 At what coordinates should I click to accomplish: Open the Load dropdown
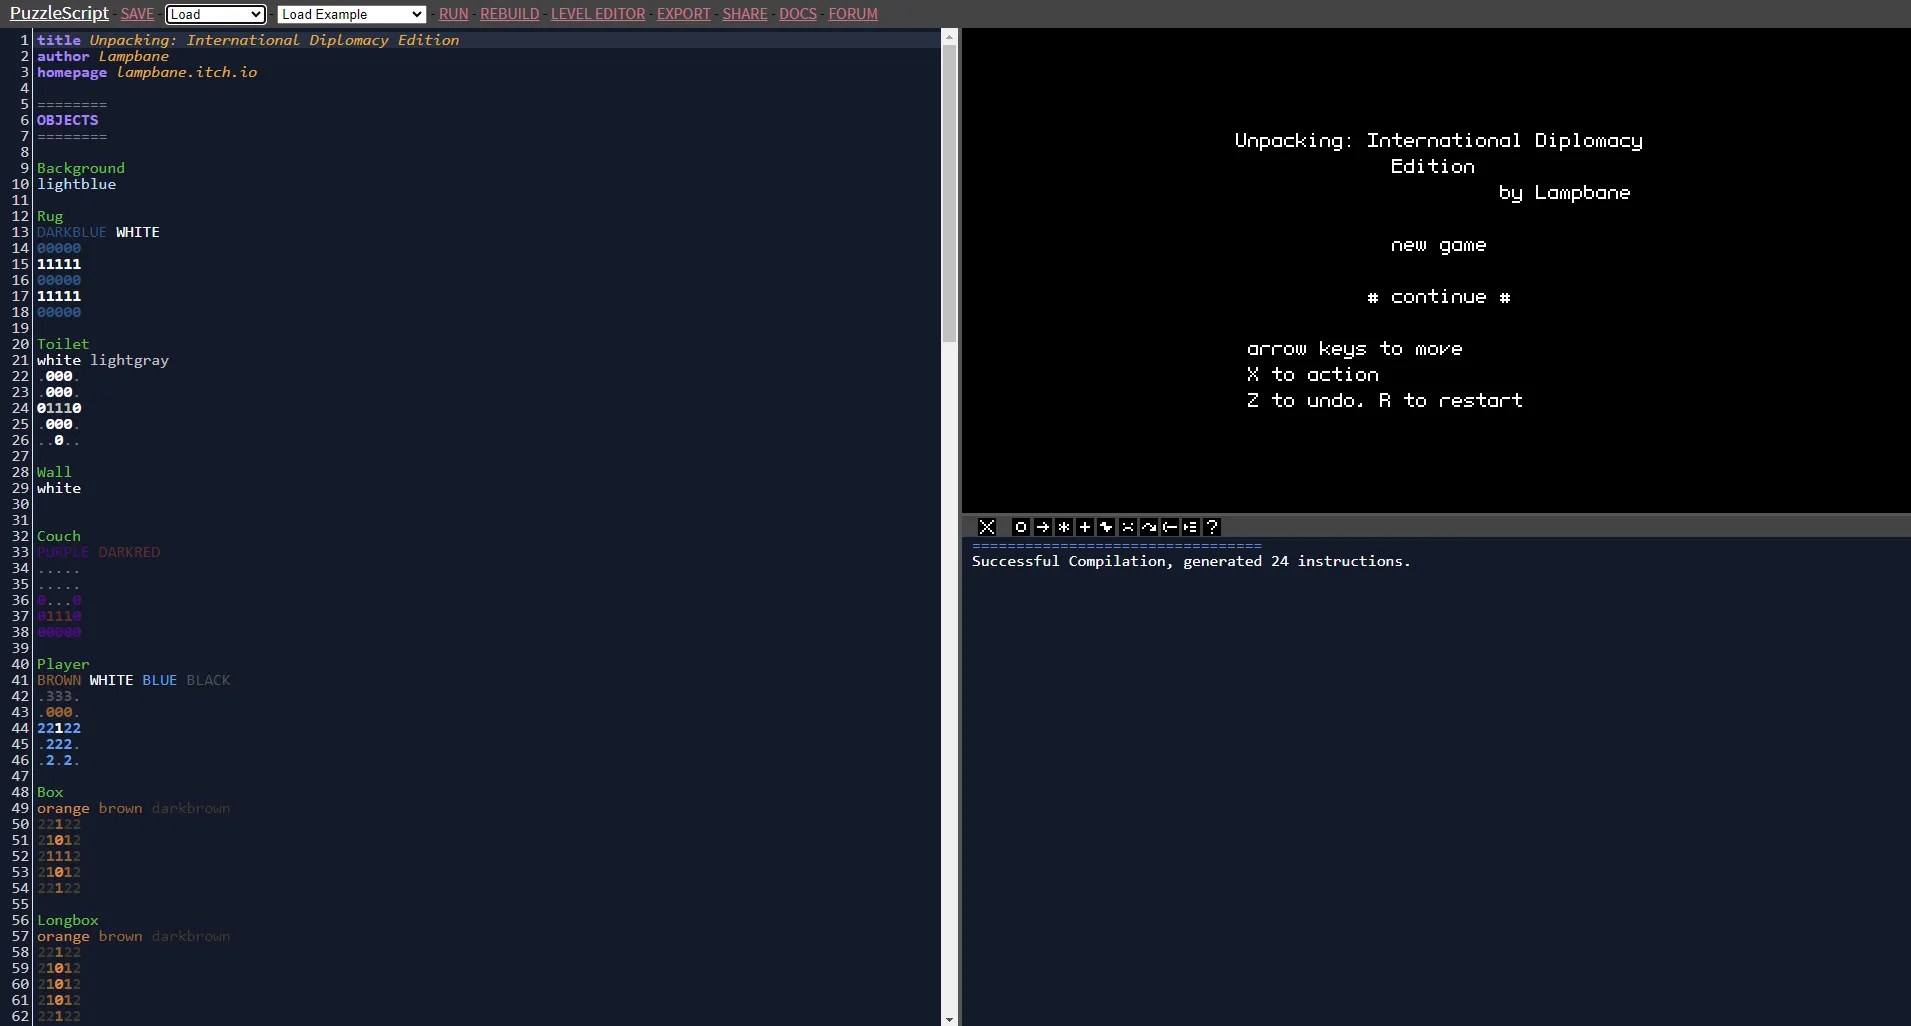point(216,14)
